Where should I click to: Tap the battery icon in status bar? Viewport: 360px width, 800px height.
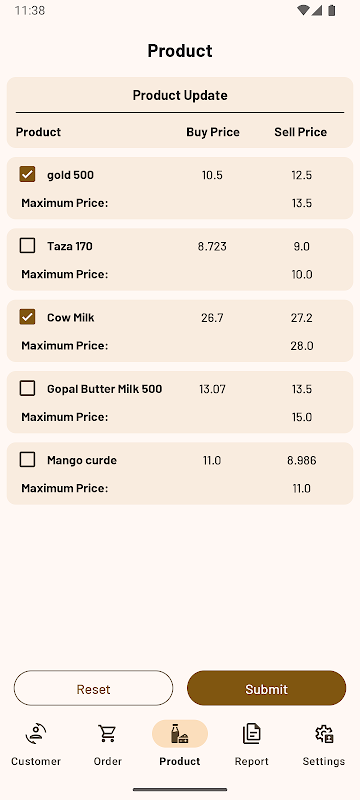pyautogui.click(x=331, y=10)
